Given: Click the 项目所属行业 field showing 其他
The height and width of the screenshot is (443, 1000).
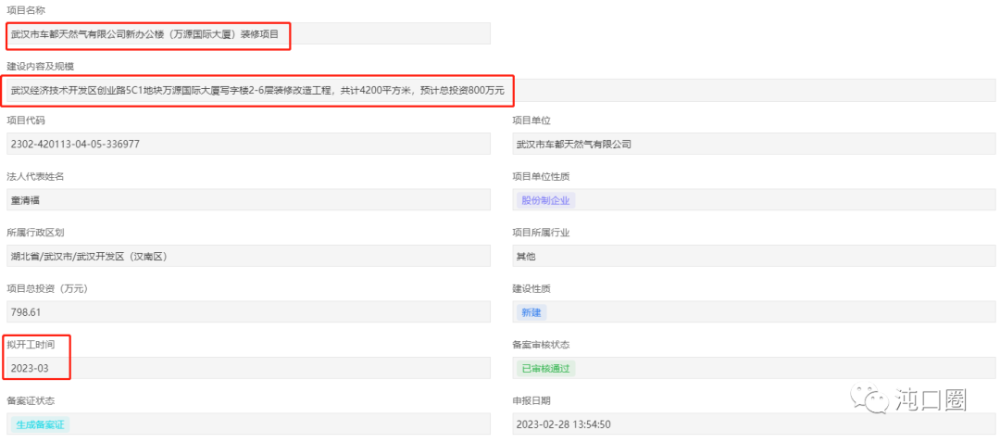Looking at the screenshot, I should click(754, 256).
